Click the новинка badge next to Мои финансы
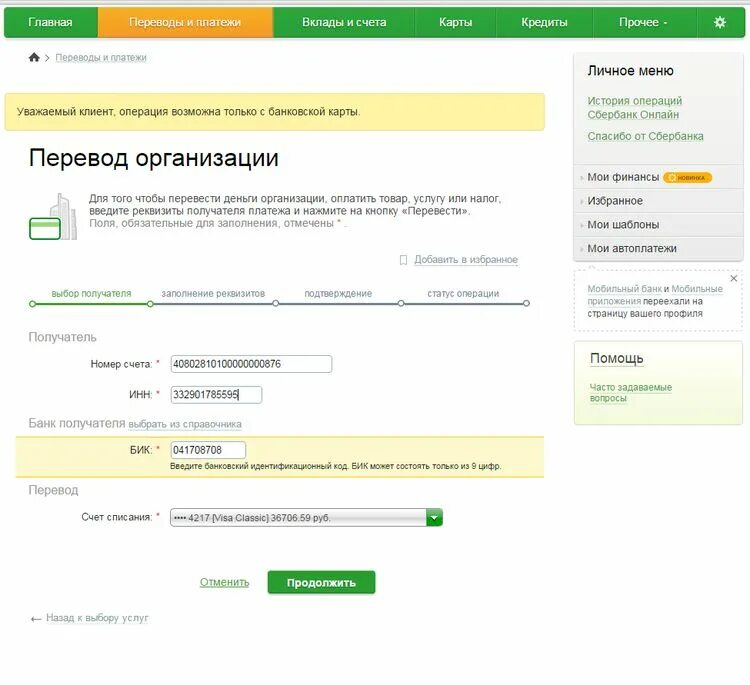This screenshot has width=750, height=685. coord(688,177)
